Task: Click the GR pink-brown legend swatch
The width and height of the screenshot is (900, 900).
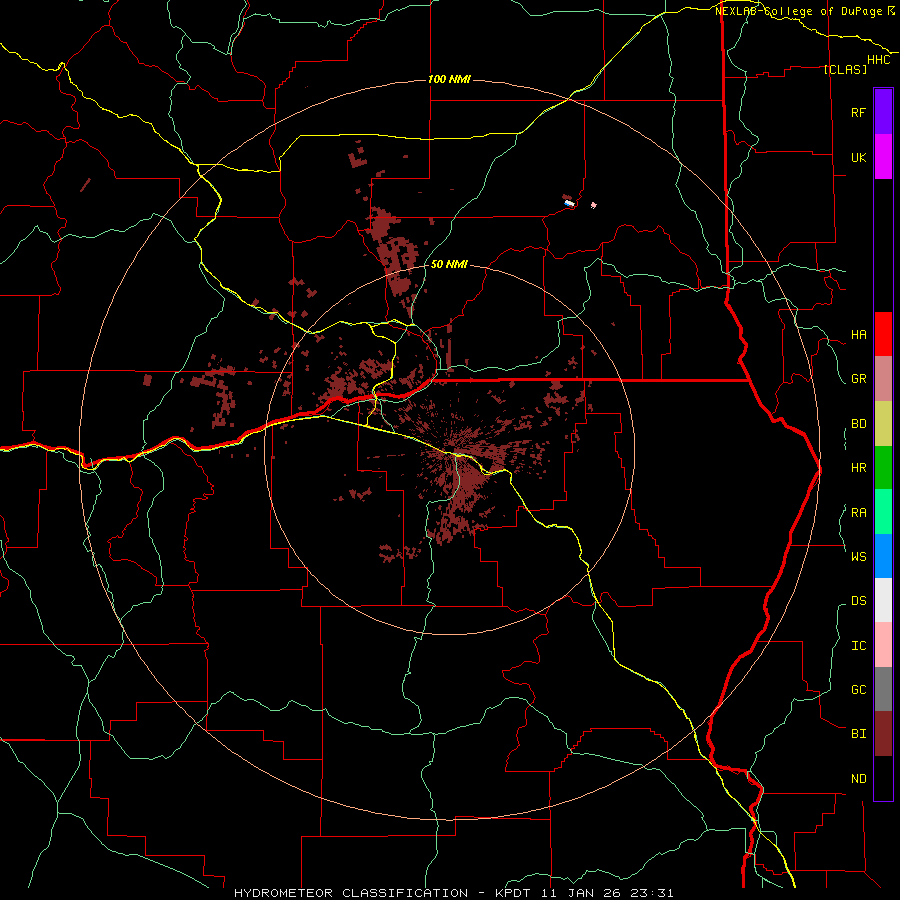Action: pos(883,379)
